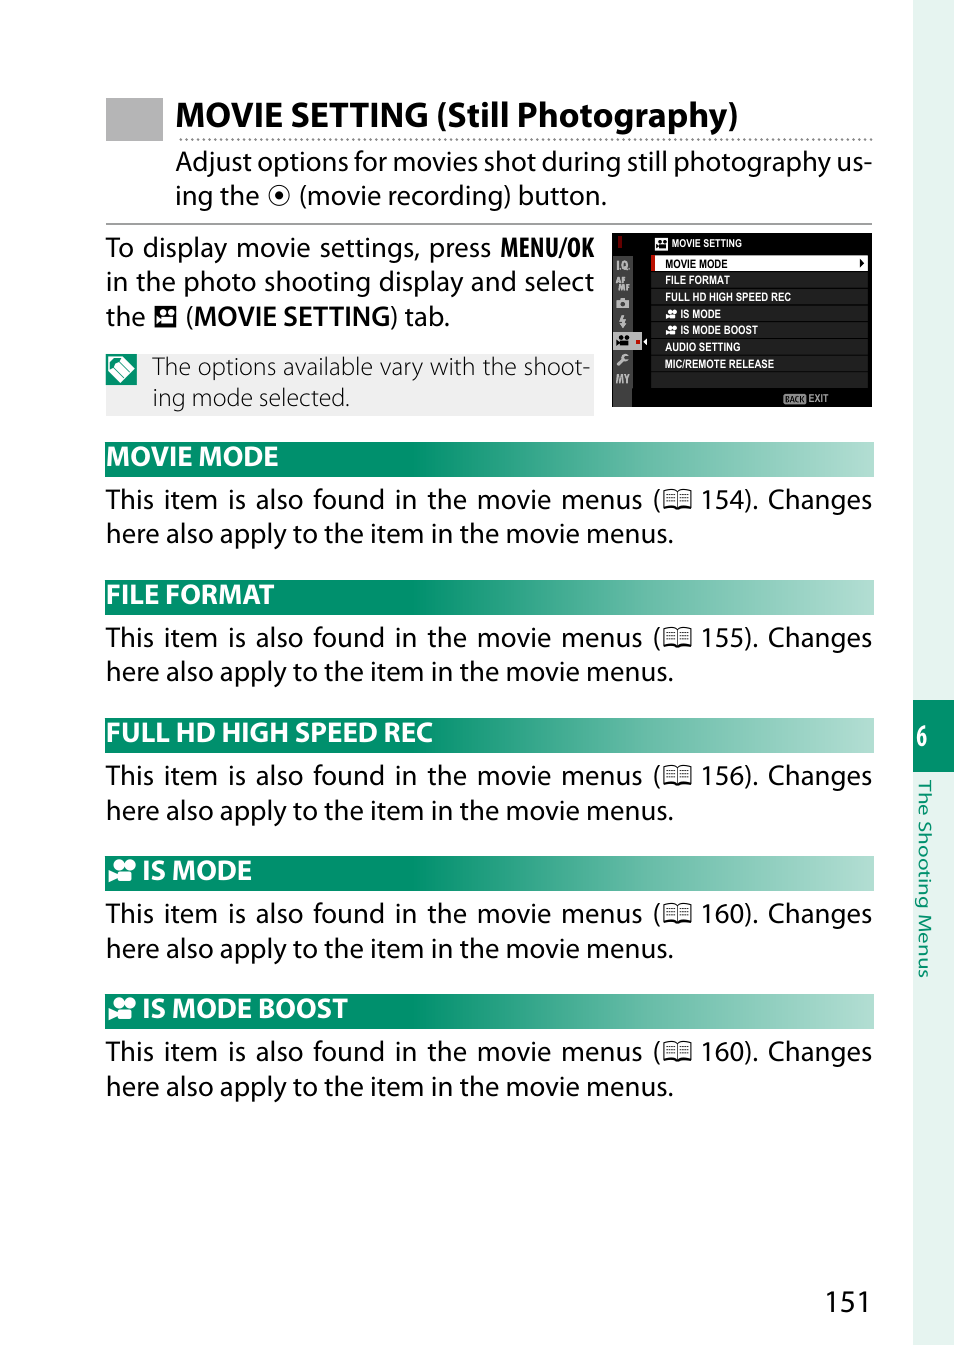Click the MENU/OK text in the intro
The image size is (954, 1346).
[547, 249]
